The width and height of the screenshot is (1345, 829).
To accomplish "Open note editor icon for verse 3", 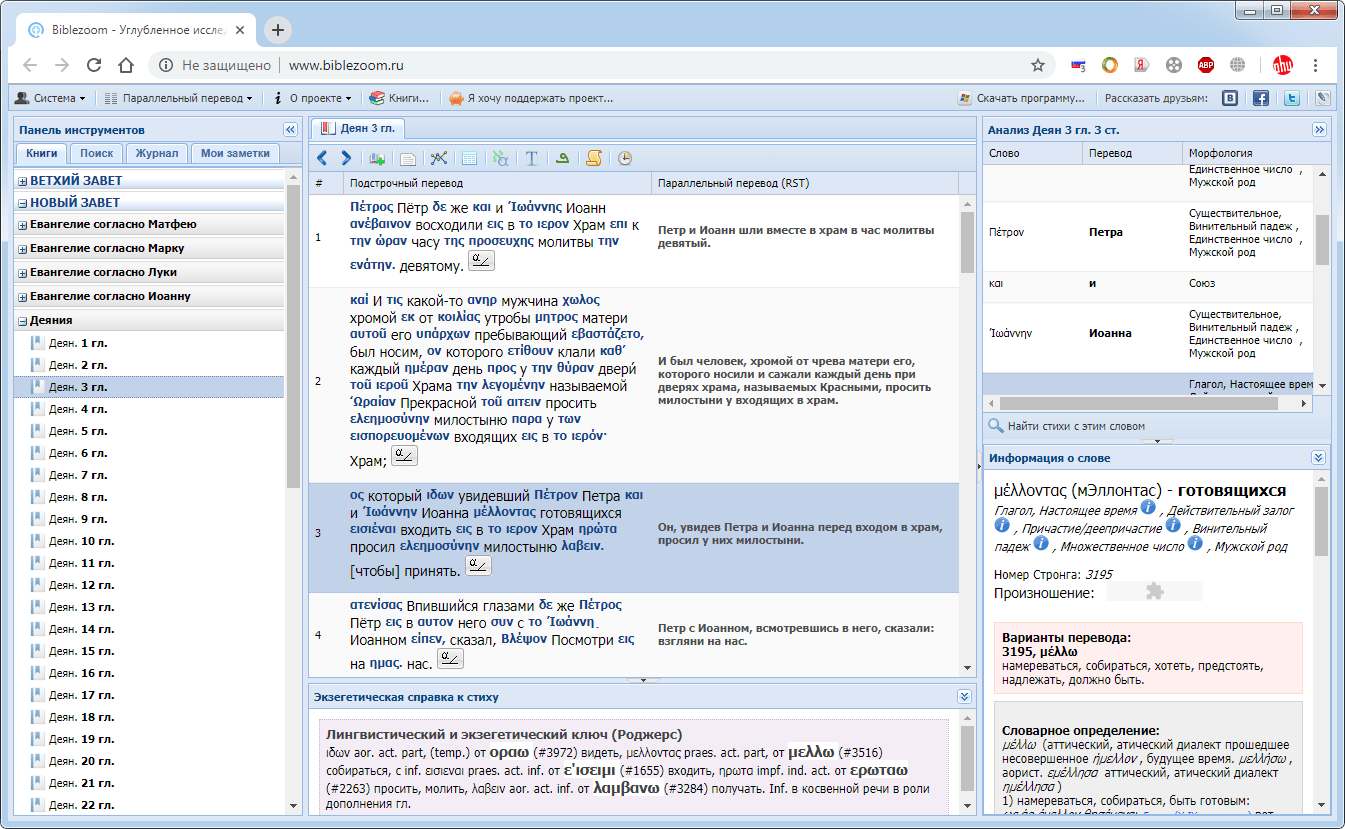I will point(479,567).
